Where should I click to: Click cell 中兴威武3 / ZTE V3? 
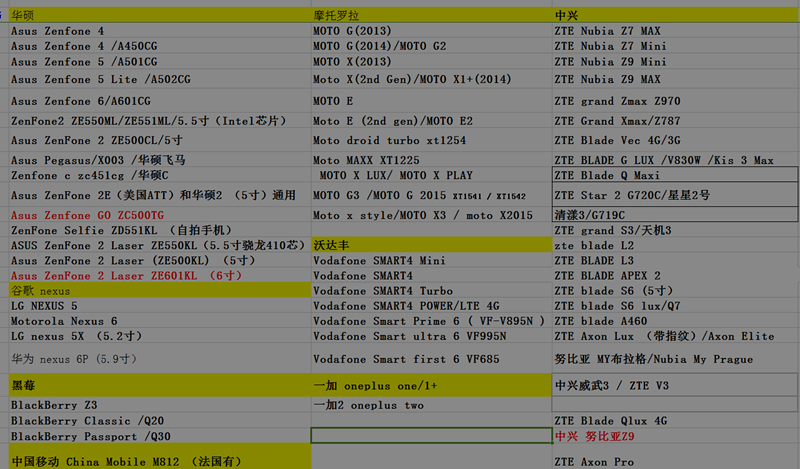point(676,385)
